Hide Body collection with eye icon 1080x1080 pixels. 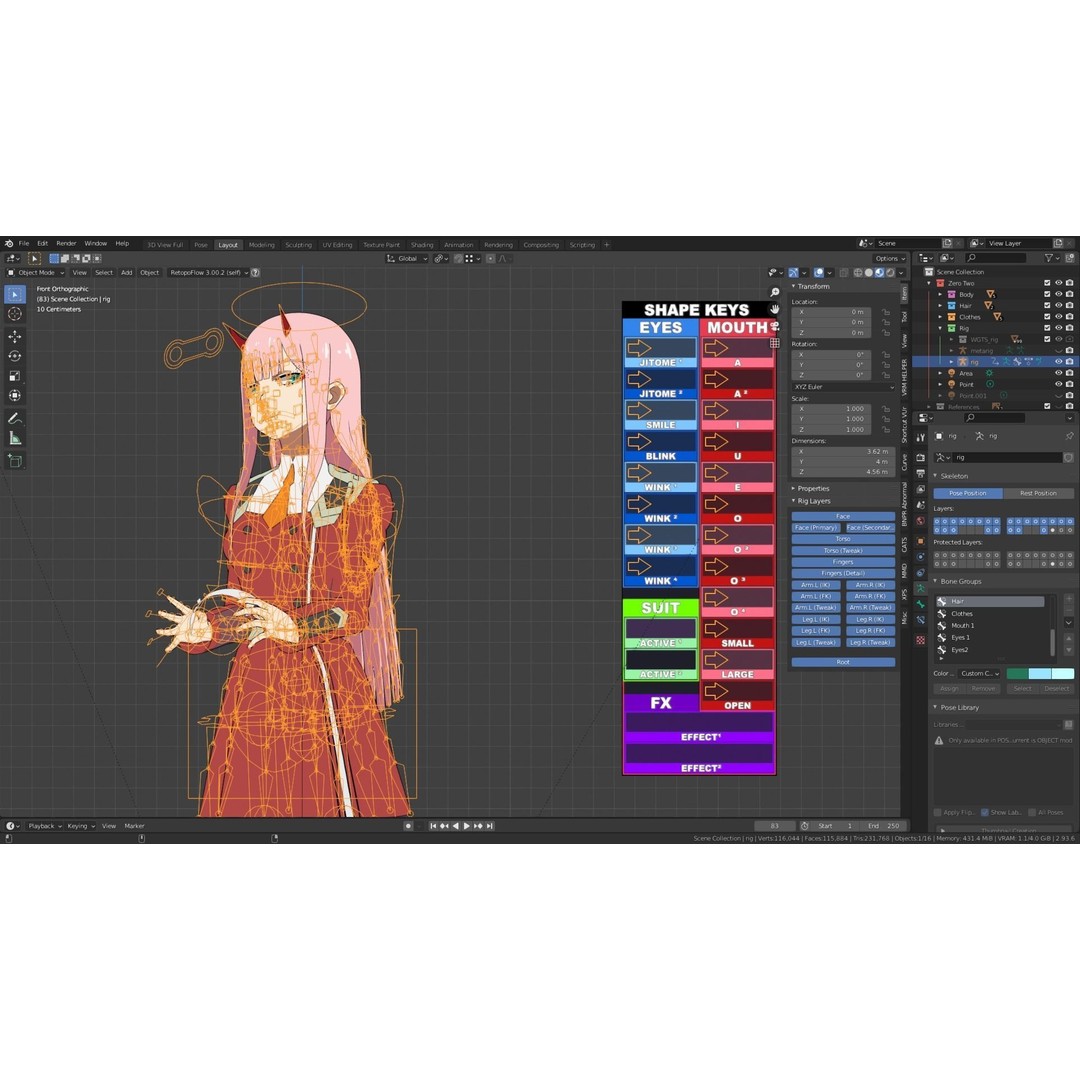pyautogui.click(x=1059, y=294)
